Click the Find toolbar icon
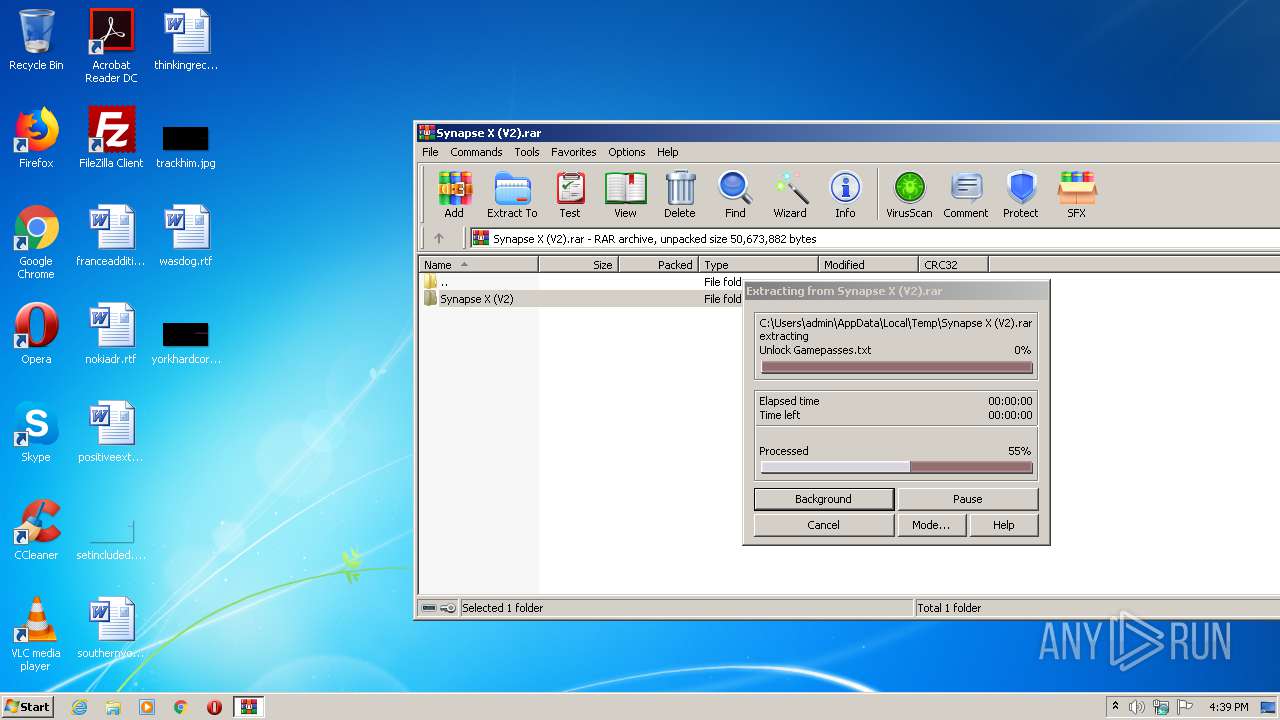The width and height of the screenshot is (1280, 720). [735, 194]
